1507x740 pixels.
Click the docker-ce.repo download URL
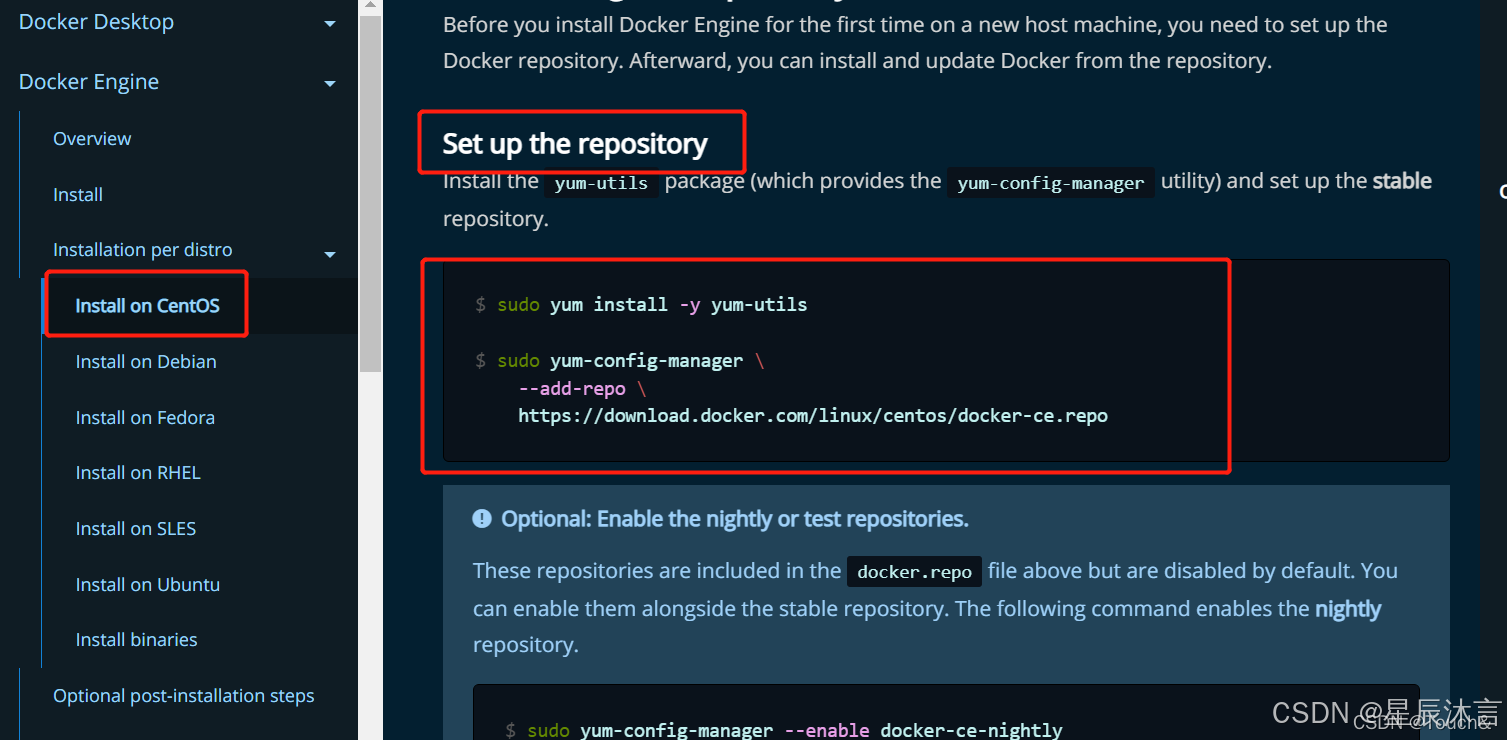(813, 416)
